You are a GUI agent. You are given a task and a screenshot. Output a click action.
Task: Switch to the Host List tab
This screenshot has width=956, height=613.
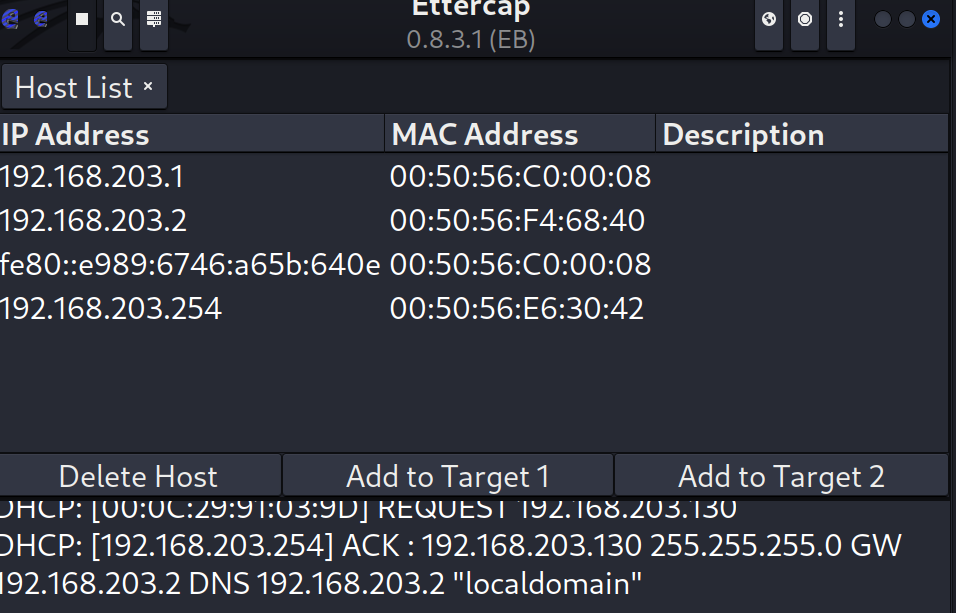[x=74, y=87]
